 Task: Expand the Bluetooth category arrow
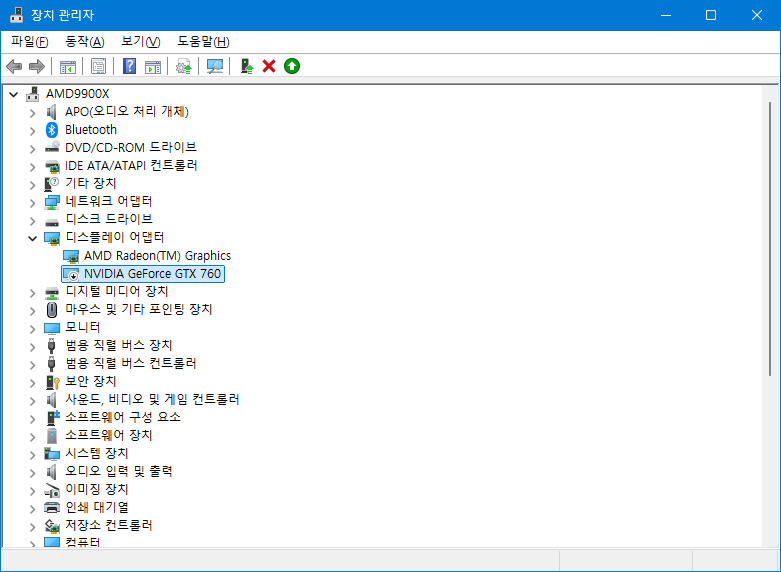32,131
